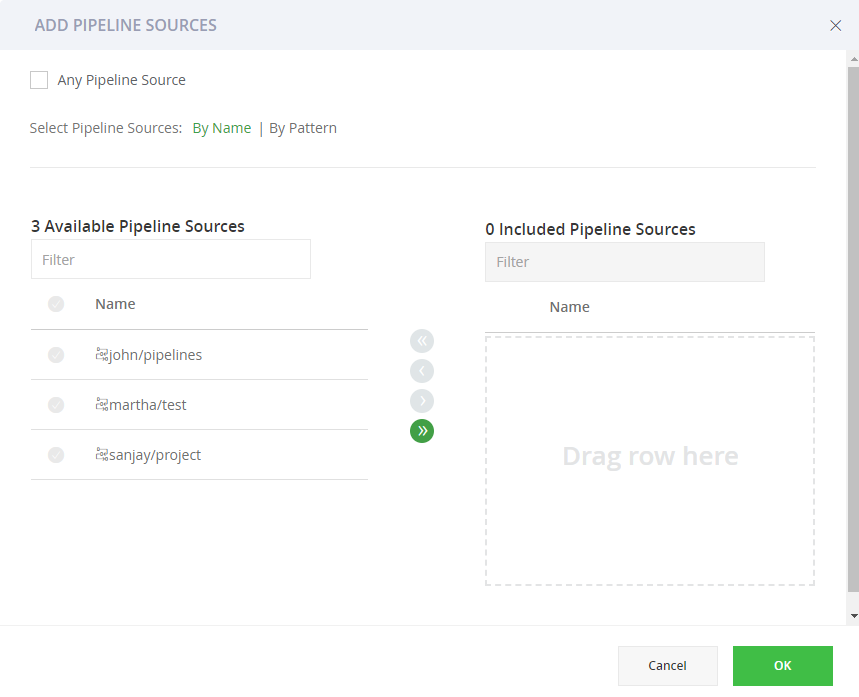The width and height of the screenshot is (859, 697).
Task: Click the Cancel button
Action: (667, 665)
